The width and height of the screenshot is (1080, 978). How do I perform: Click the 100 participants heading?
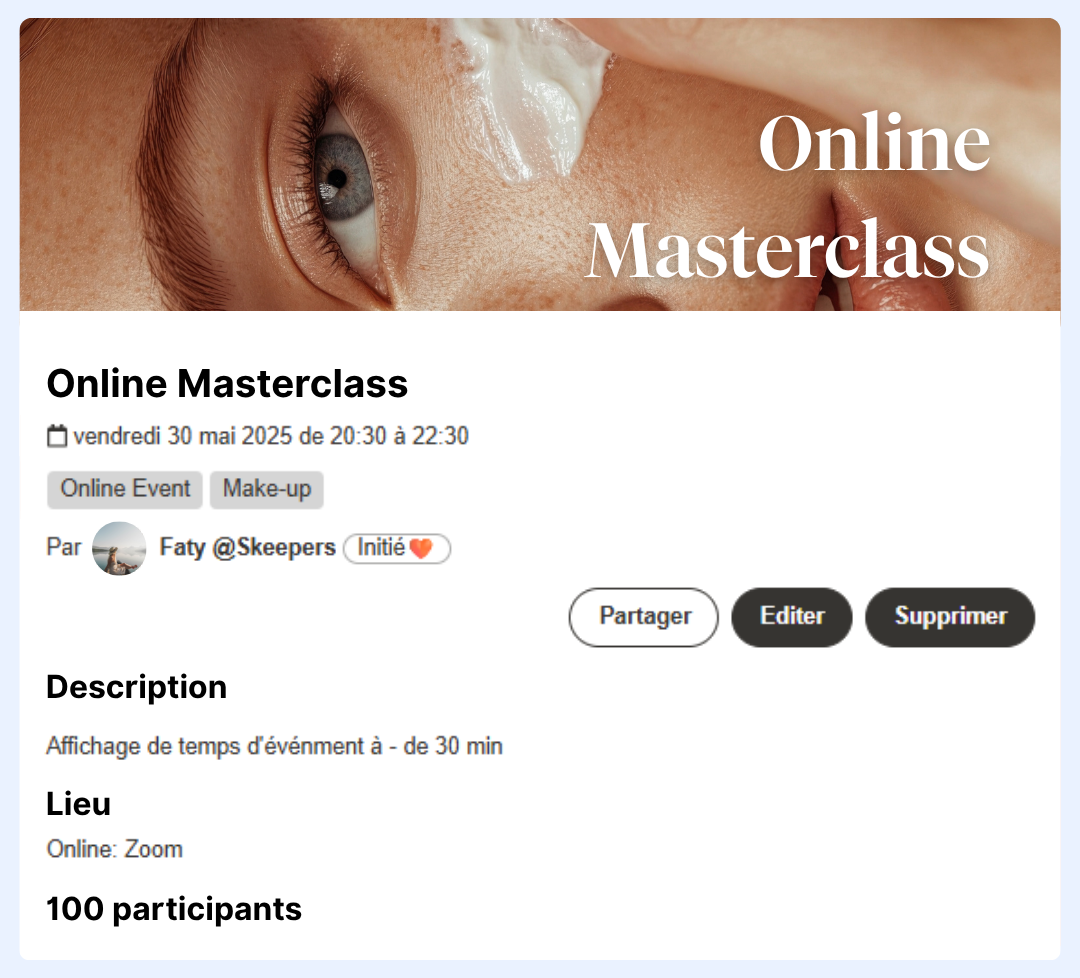pyautogui.click(x=174, y=910)
